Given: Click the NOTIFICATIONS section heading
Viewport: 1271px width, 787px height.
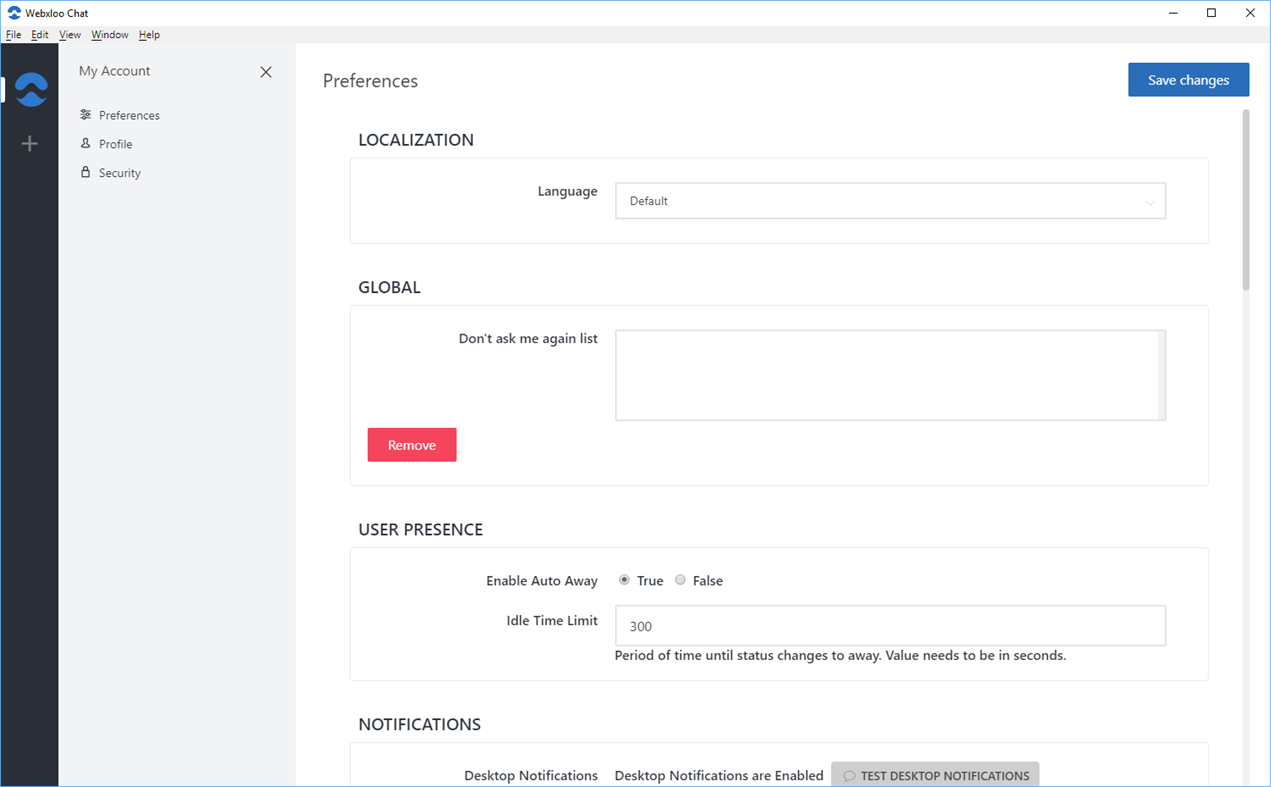Looking at the screenshot, I should [x=419, y=725].
